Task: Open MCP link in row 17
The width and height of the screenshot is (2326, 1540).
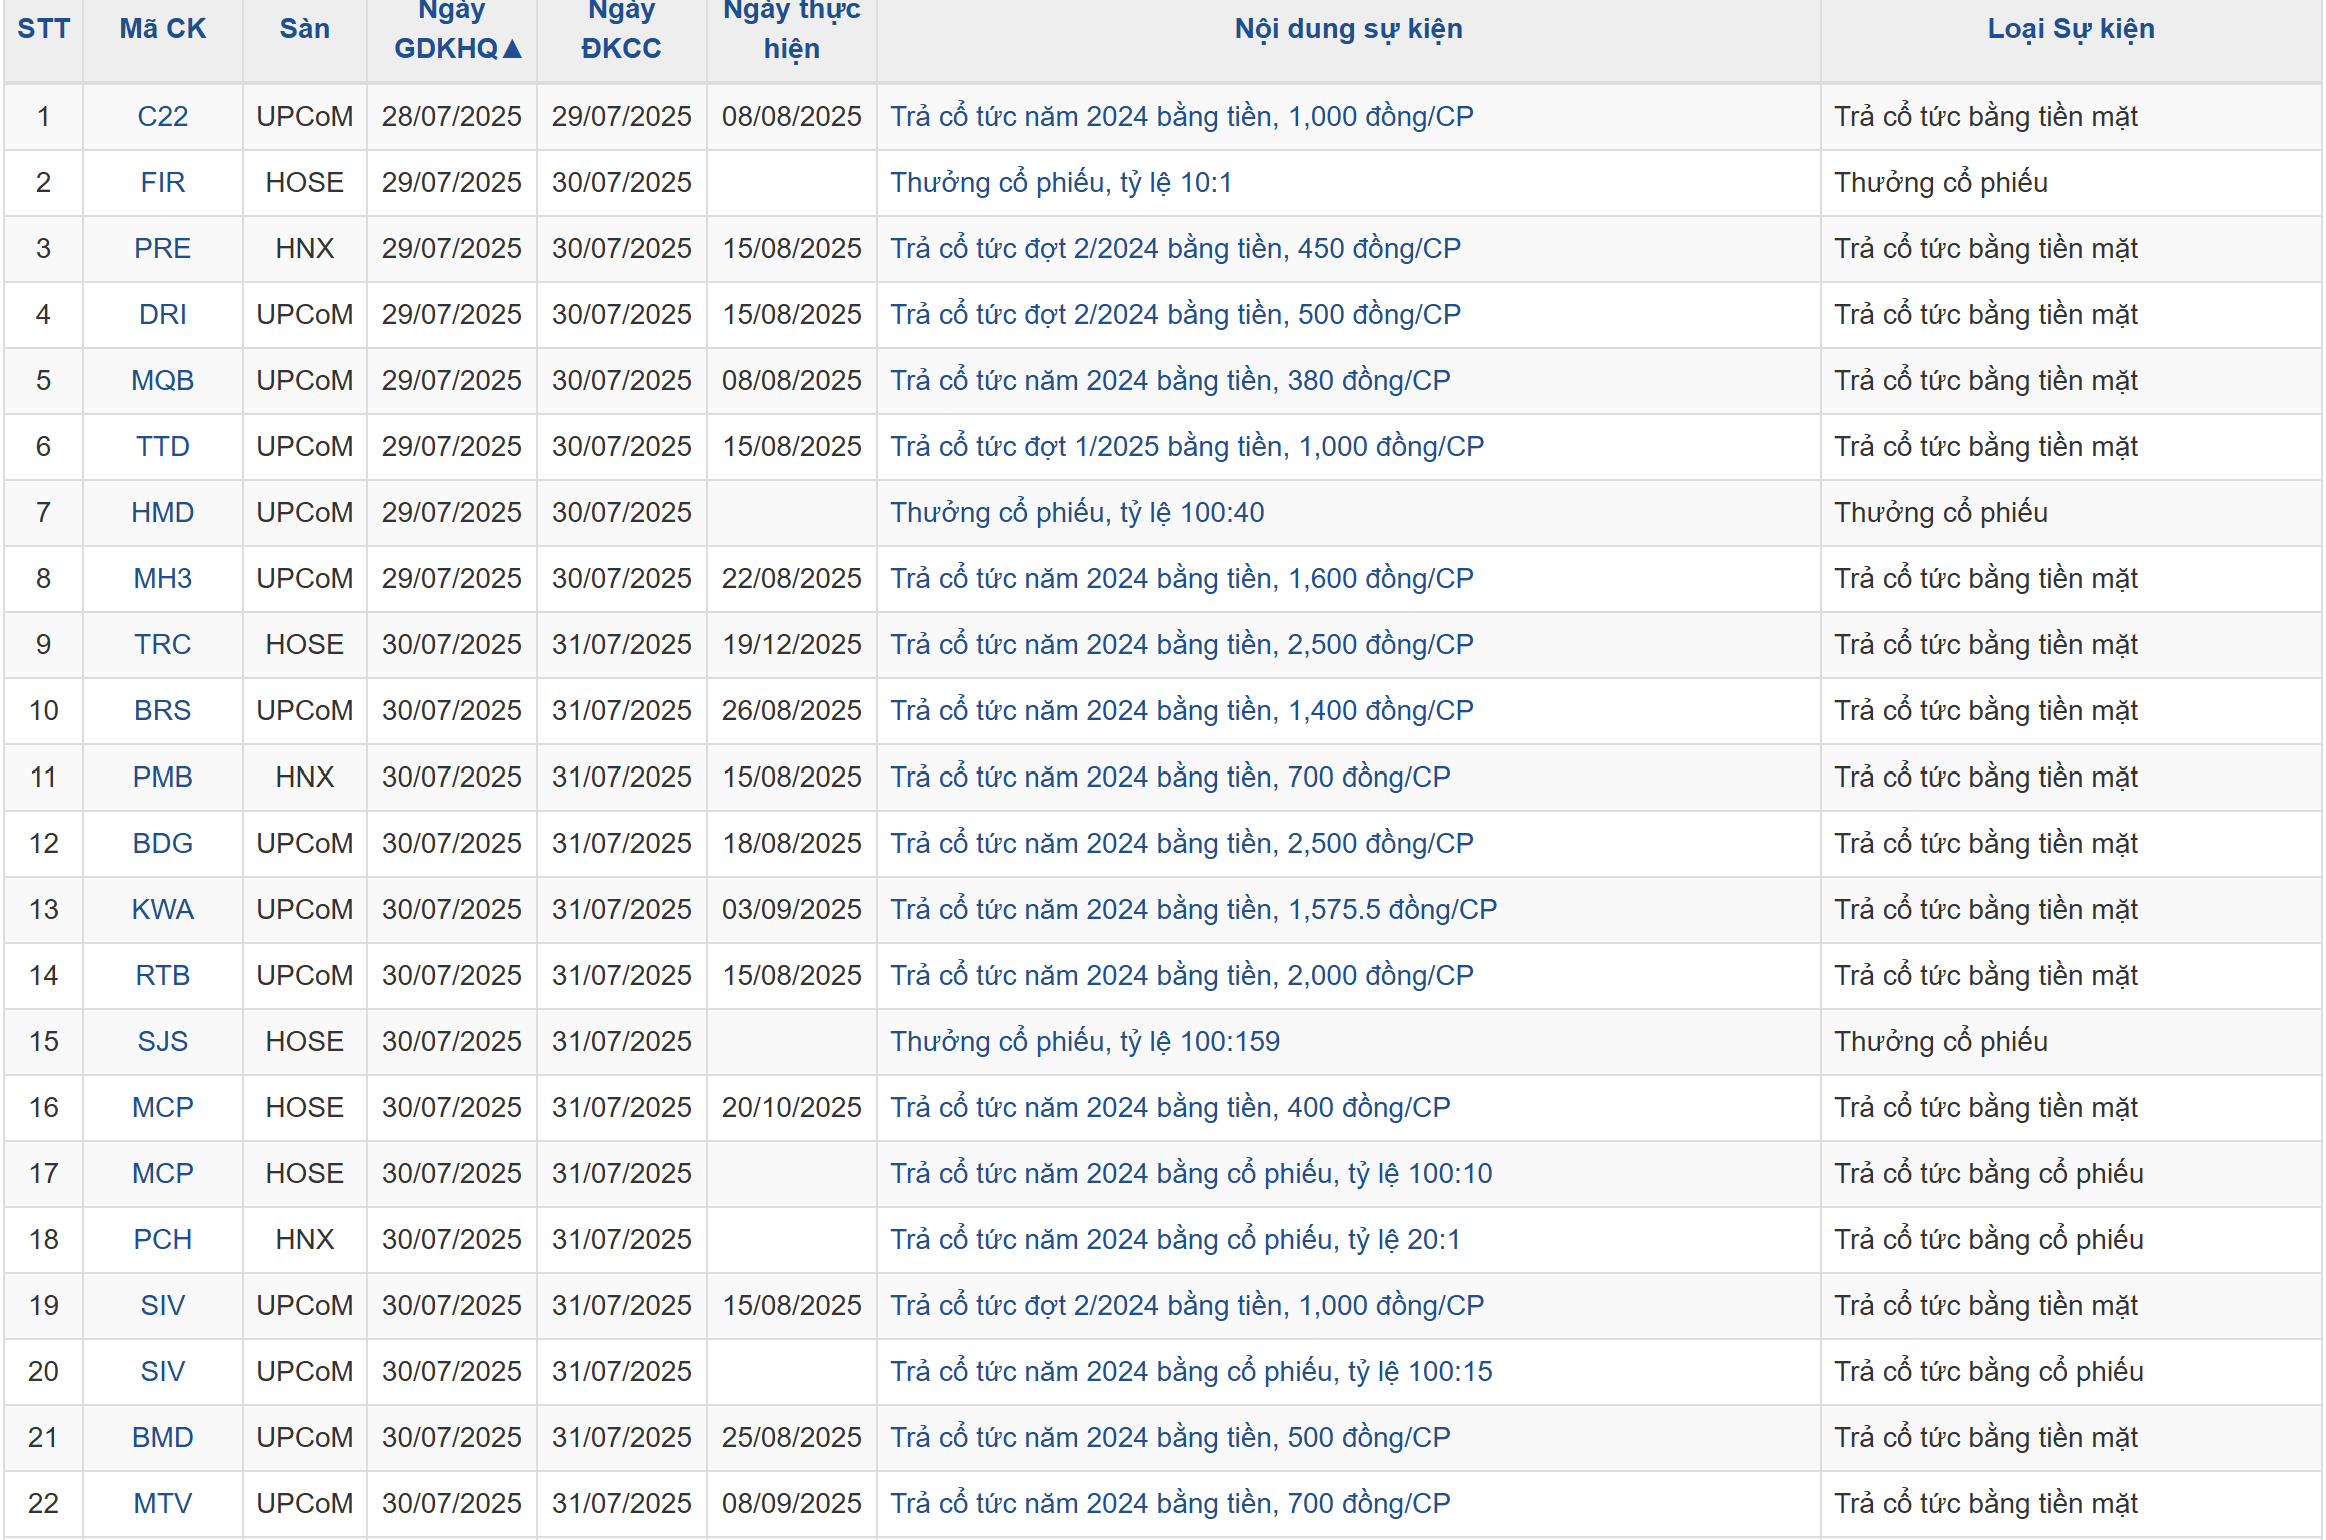Action: tap(163, 1174)
